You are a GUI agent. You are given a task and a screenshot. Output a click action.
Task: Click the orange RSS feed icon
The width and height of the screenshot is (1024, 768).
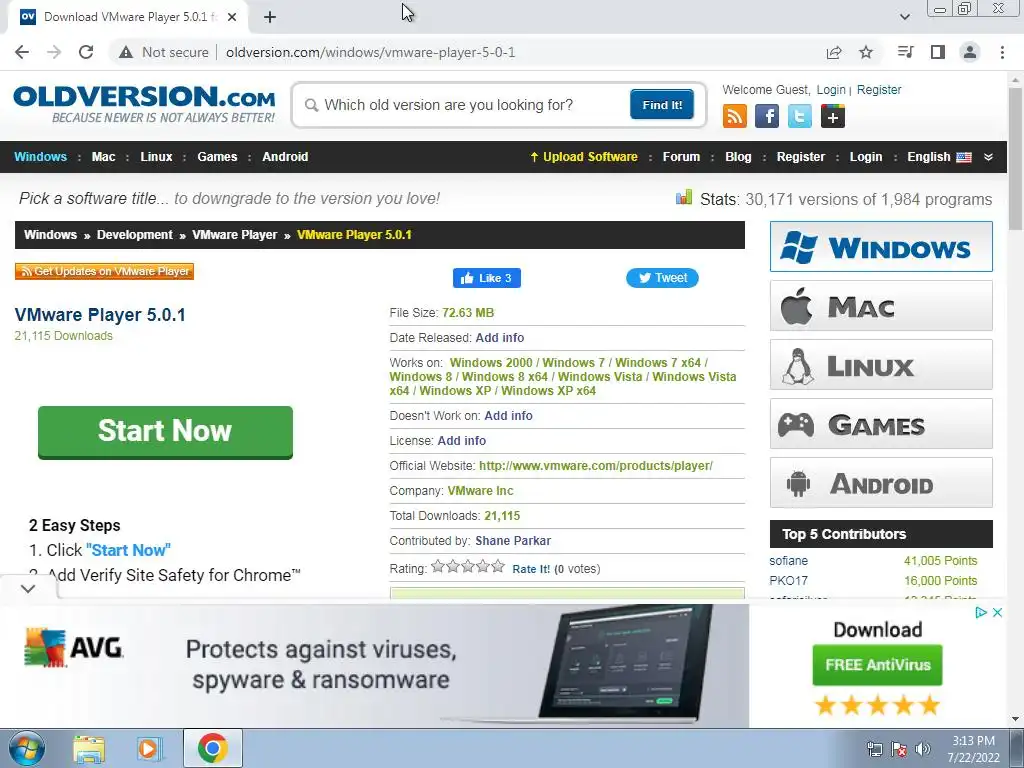(x=735, y=116)
